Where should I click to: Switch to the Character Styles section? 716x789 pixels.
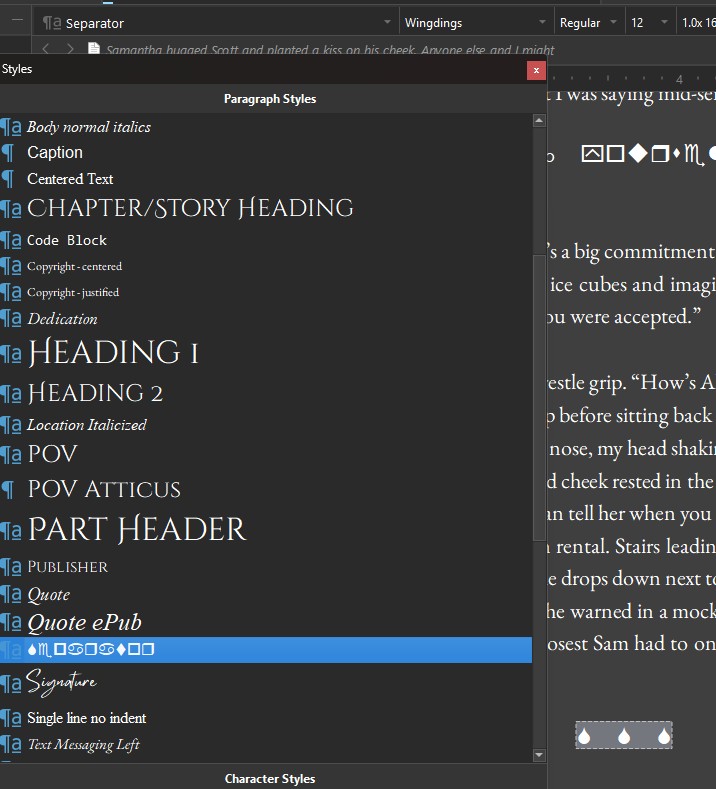[269, 778]
